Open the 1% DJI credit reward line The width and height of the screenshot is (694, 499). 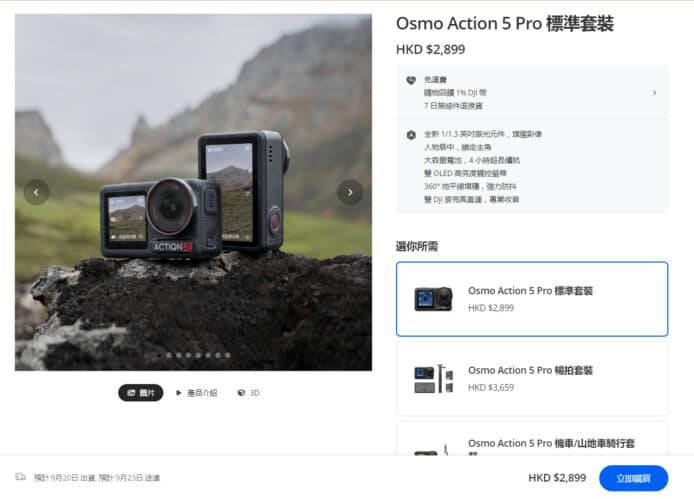click(x=455, y=93)
